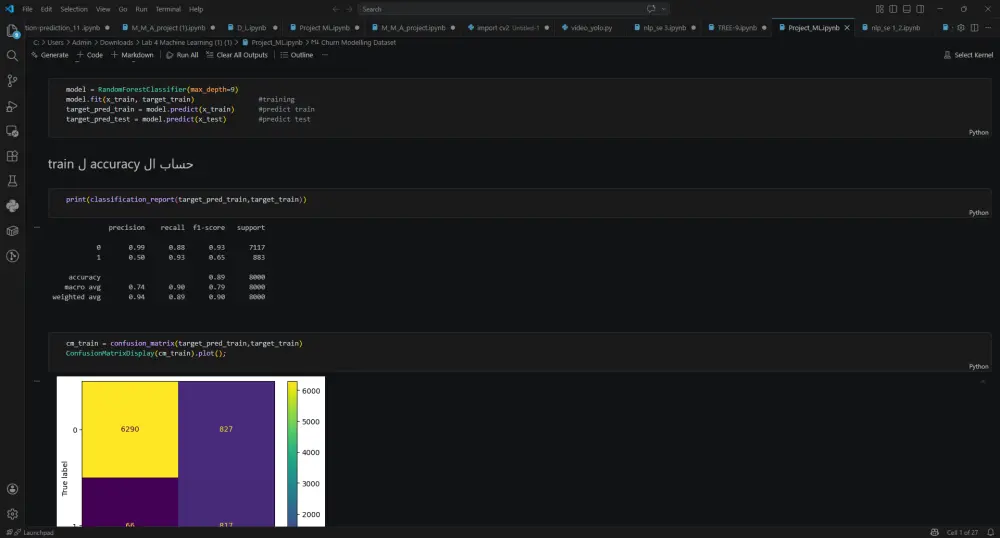Click the VS Code logo icon
Screen dimensions: 1000x538
[9, 9]
